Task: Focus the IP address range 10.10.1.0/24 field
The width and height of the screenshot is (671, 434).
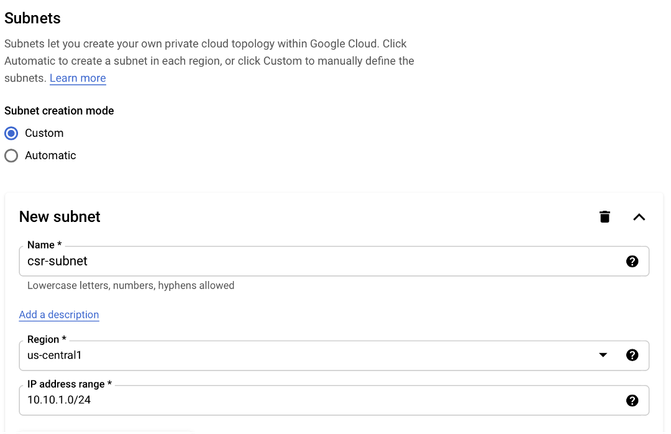Action: [x=334, y=401]
